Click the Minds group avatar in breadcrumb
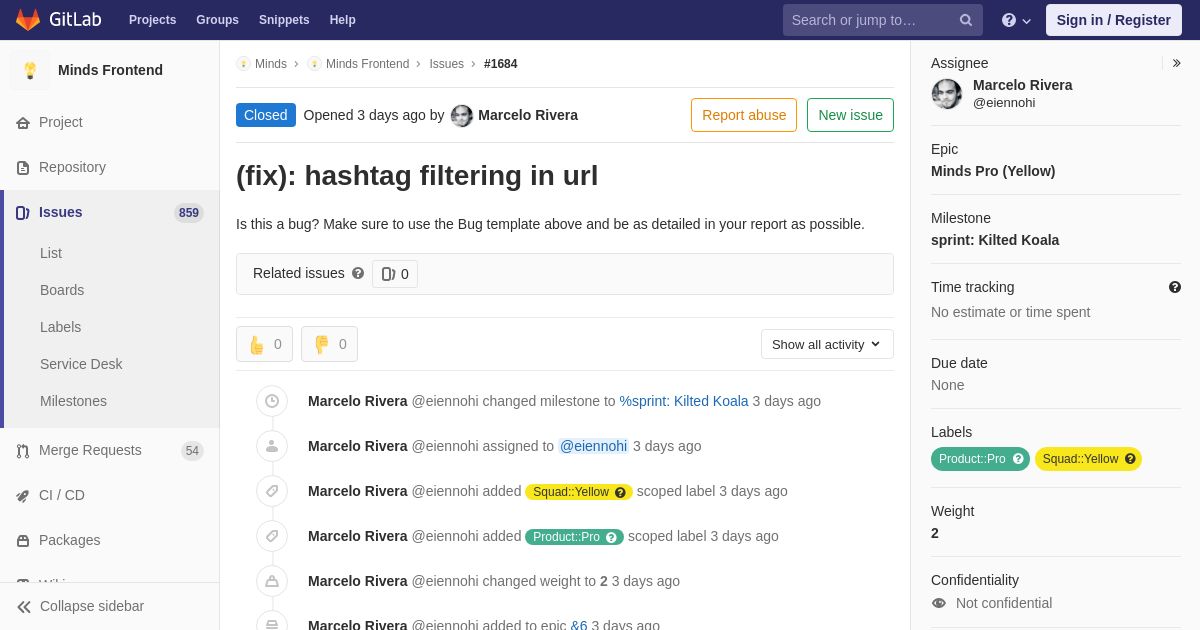Viewport: 1200px width, 630px height. [243, 64]
